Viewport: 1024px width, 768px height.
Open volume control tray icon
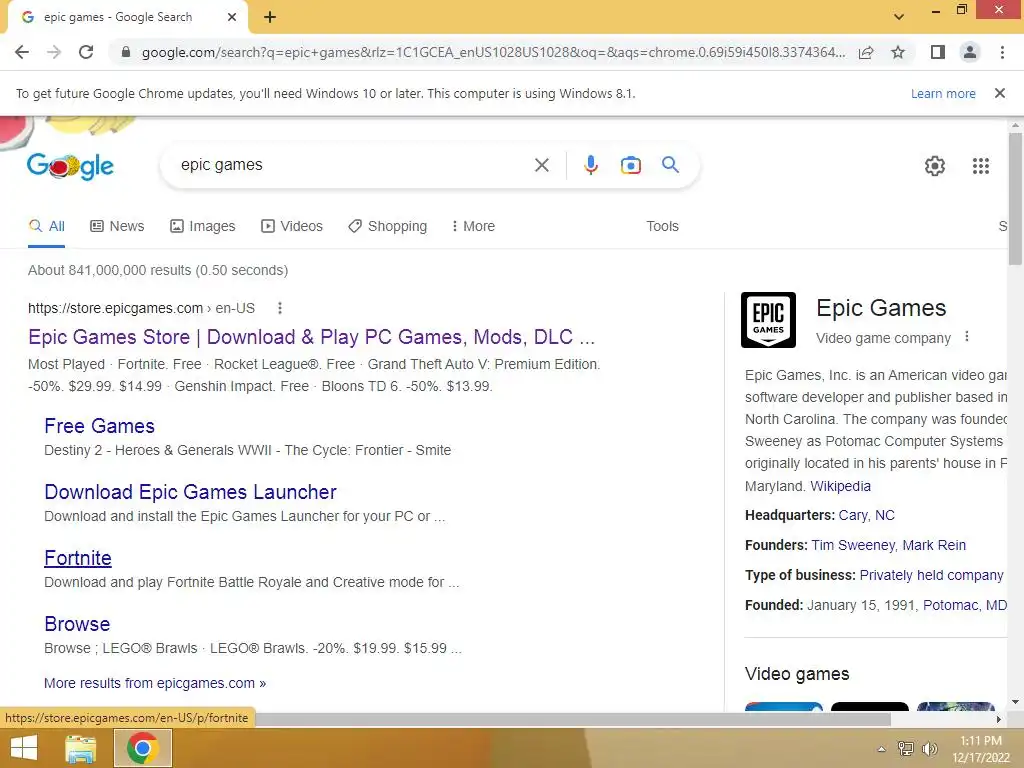click(x=929, y=749)
